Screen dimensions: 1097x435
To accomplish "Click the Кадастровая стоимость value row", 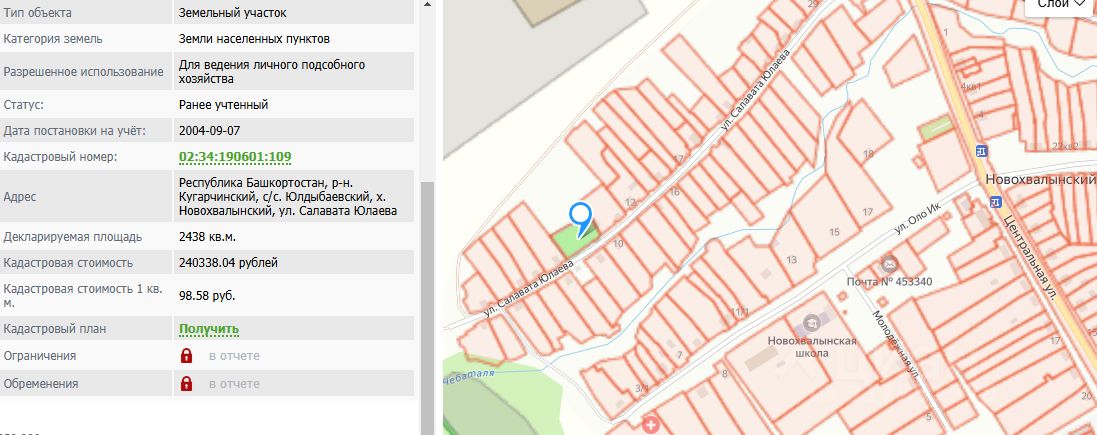I will tap(207, 263).
